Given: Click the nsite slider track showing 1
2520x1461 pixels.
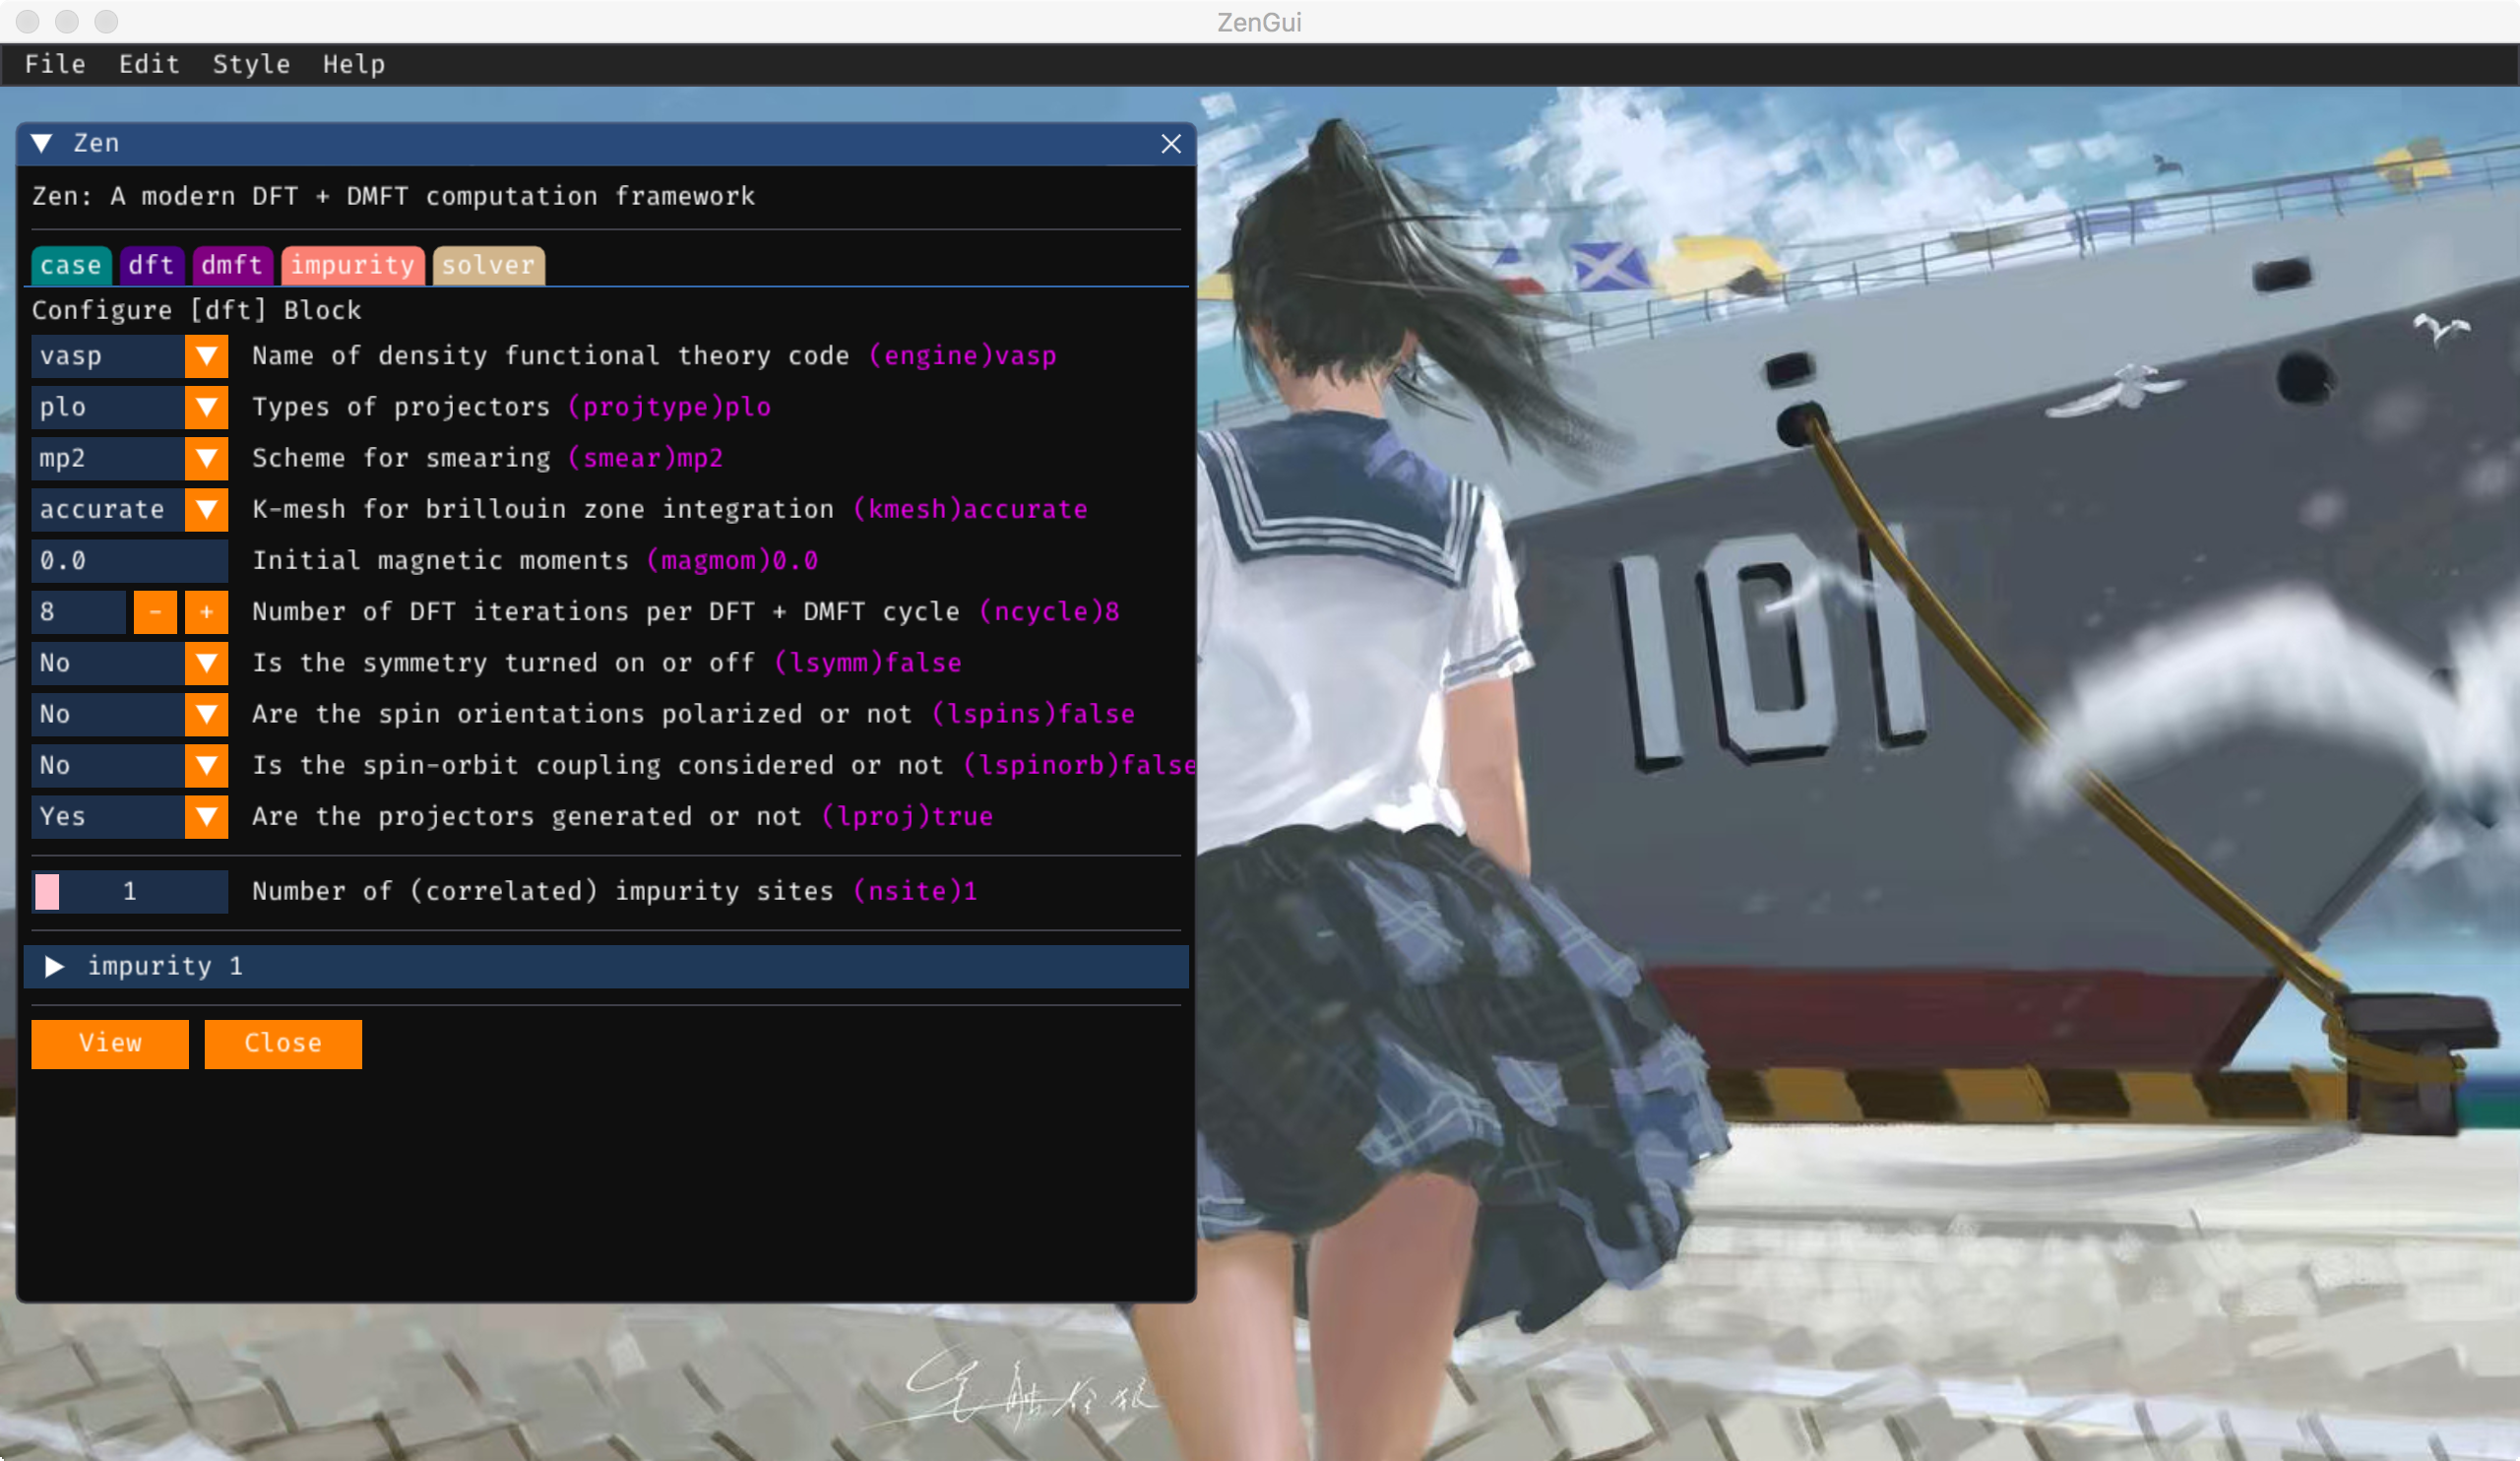Looking at the screenshot, I should point(130,891).
